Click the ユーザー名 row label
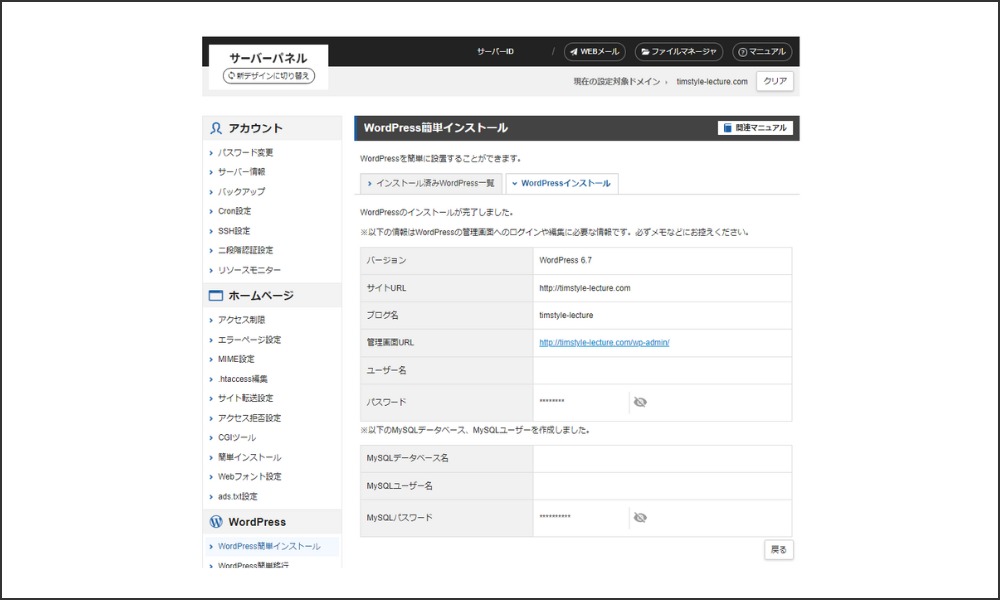Viewport: 1000px width, 600px height. pyautogui.click(x=386, y=370)
